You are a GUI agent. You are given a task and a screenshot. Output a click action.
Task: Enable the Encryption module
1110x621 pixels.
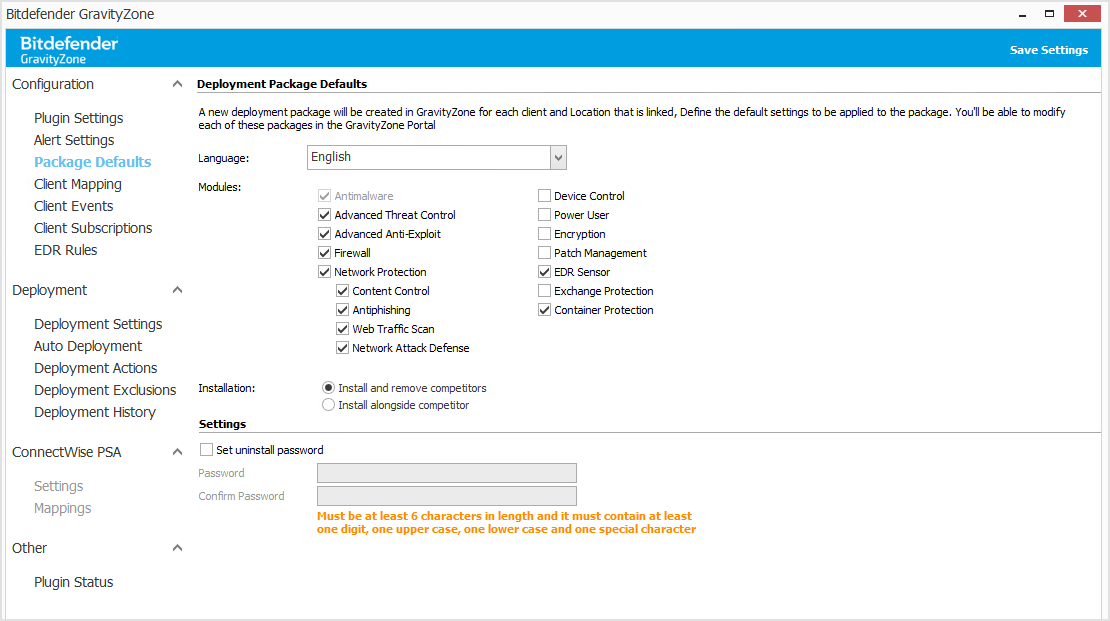(544, 233)
